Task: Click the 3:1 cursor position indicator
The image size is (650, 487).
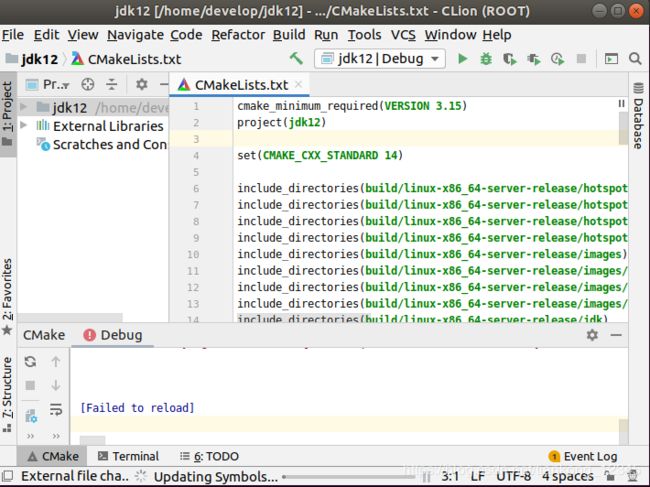Action: [450, 476]
